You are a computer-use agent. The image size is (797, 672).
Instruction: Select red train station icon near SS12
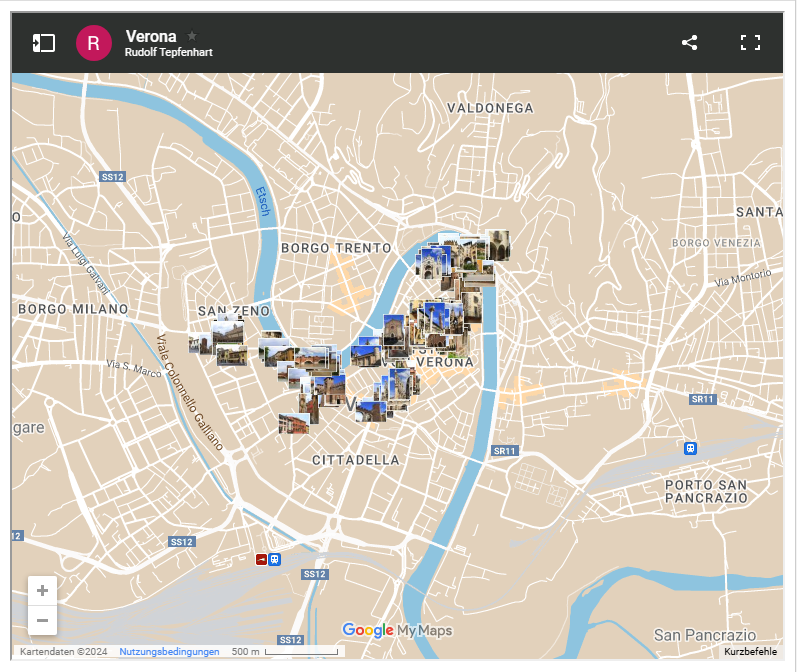click(x=262, y=560)
